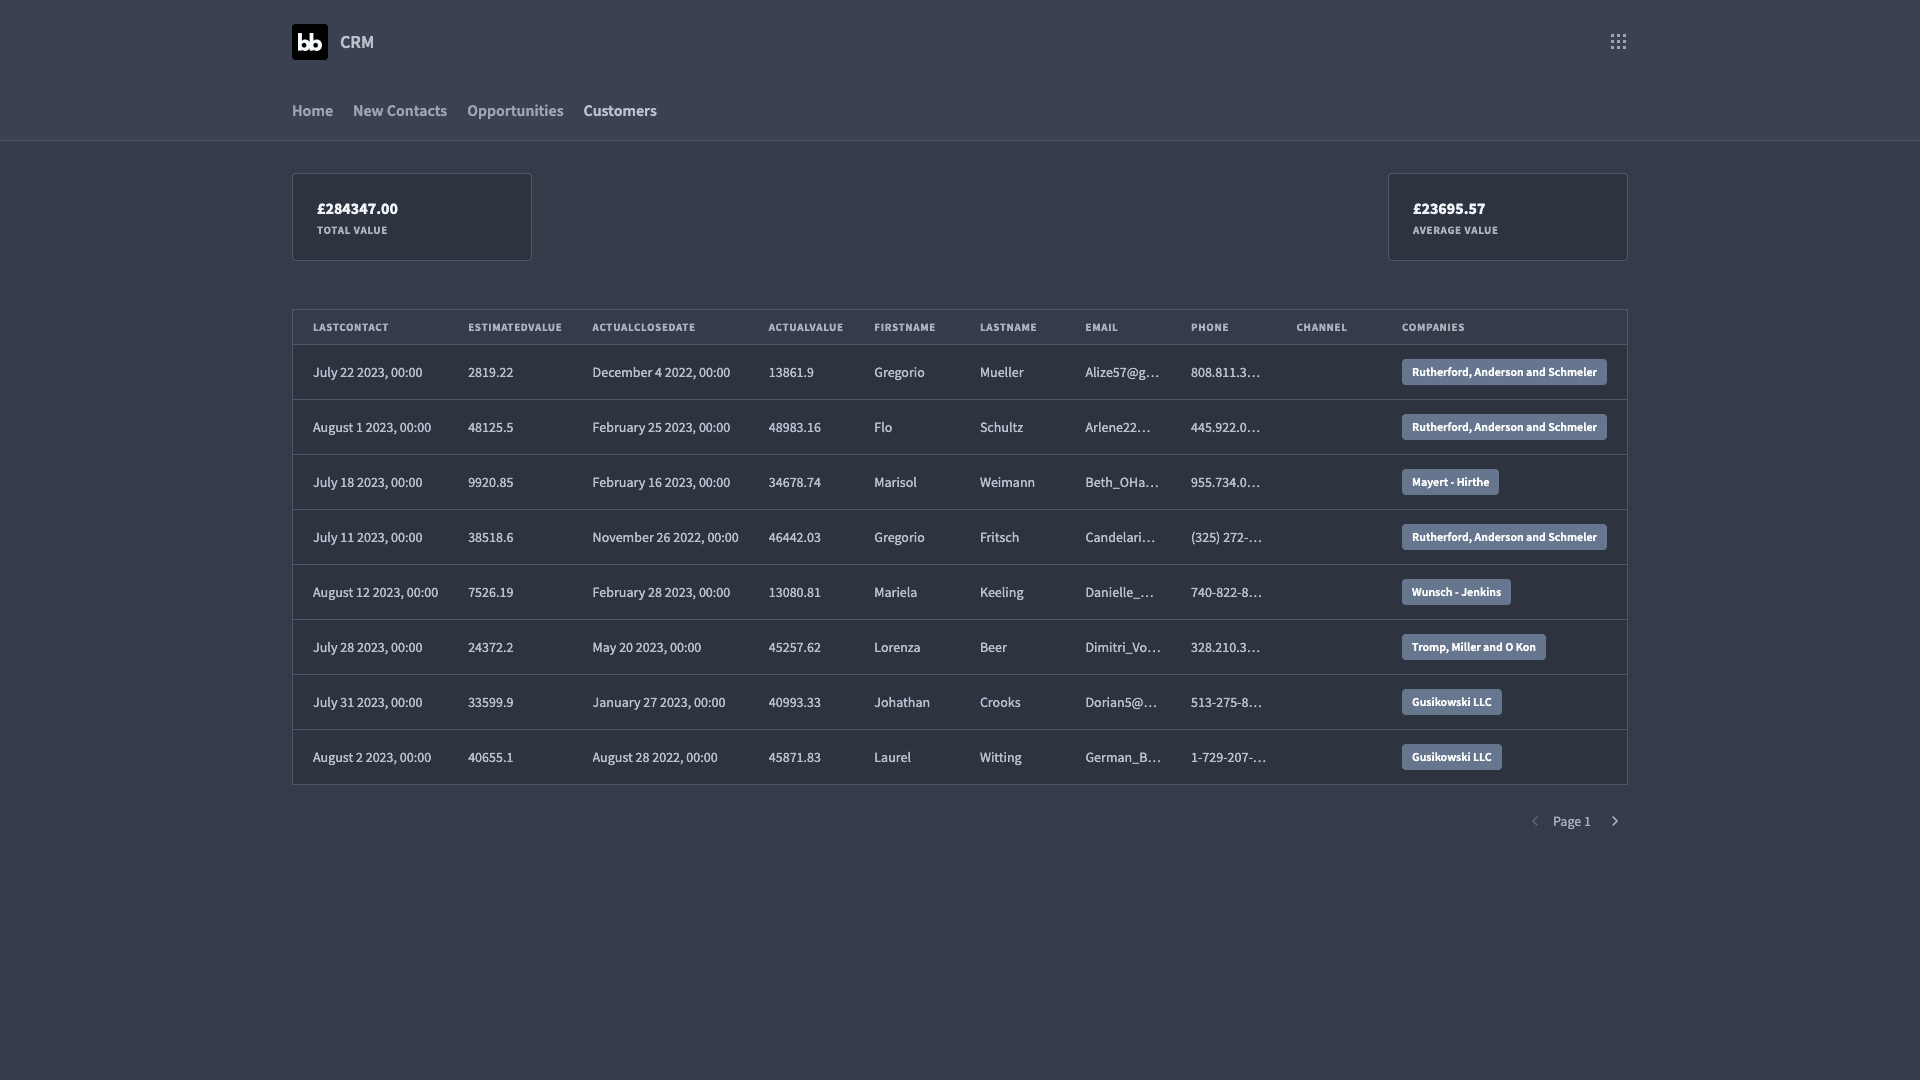This screenshot has height=1080, width=1920.
Task: Click the 45257.62 actual value cell
Action: [x=794, y=647]
